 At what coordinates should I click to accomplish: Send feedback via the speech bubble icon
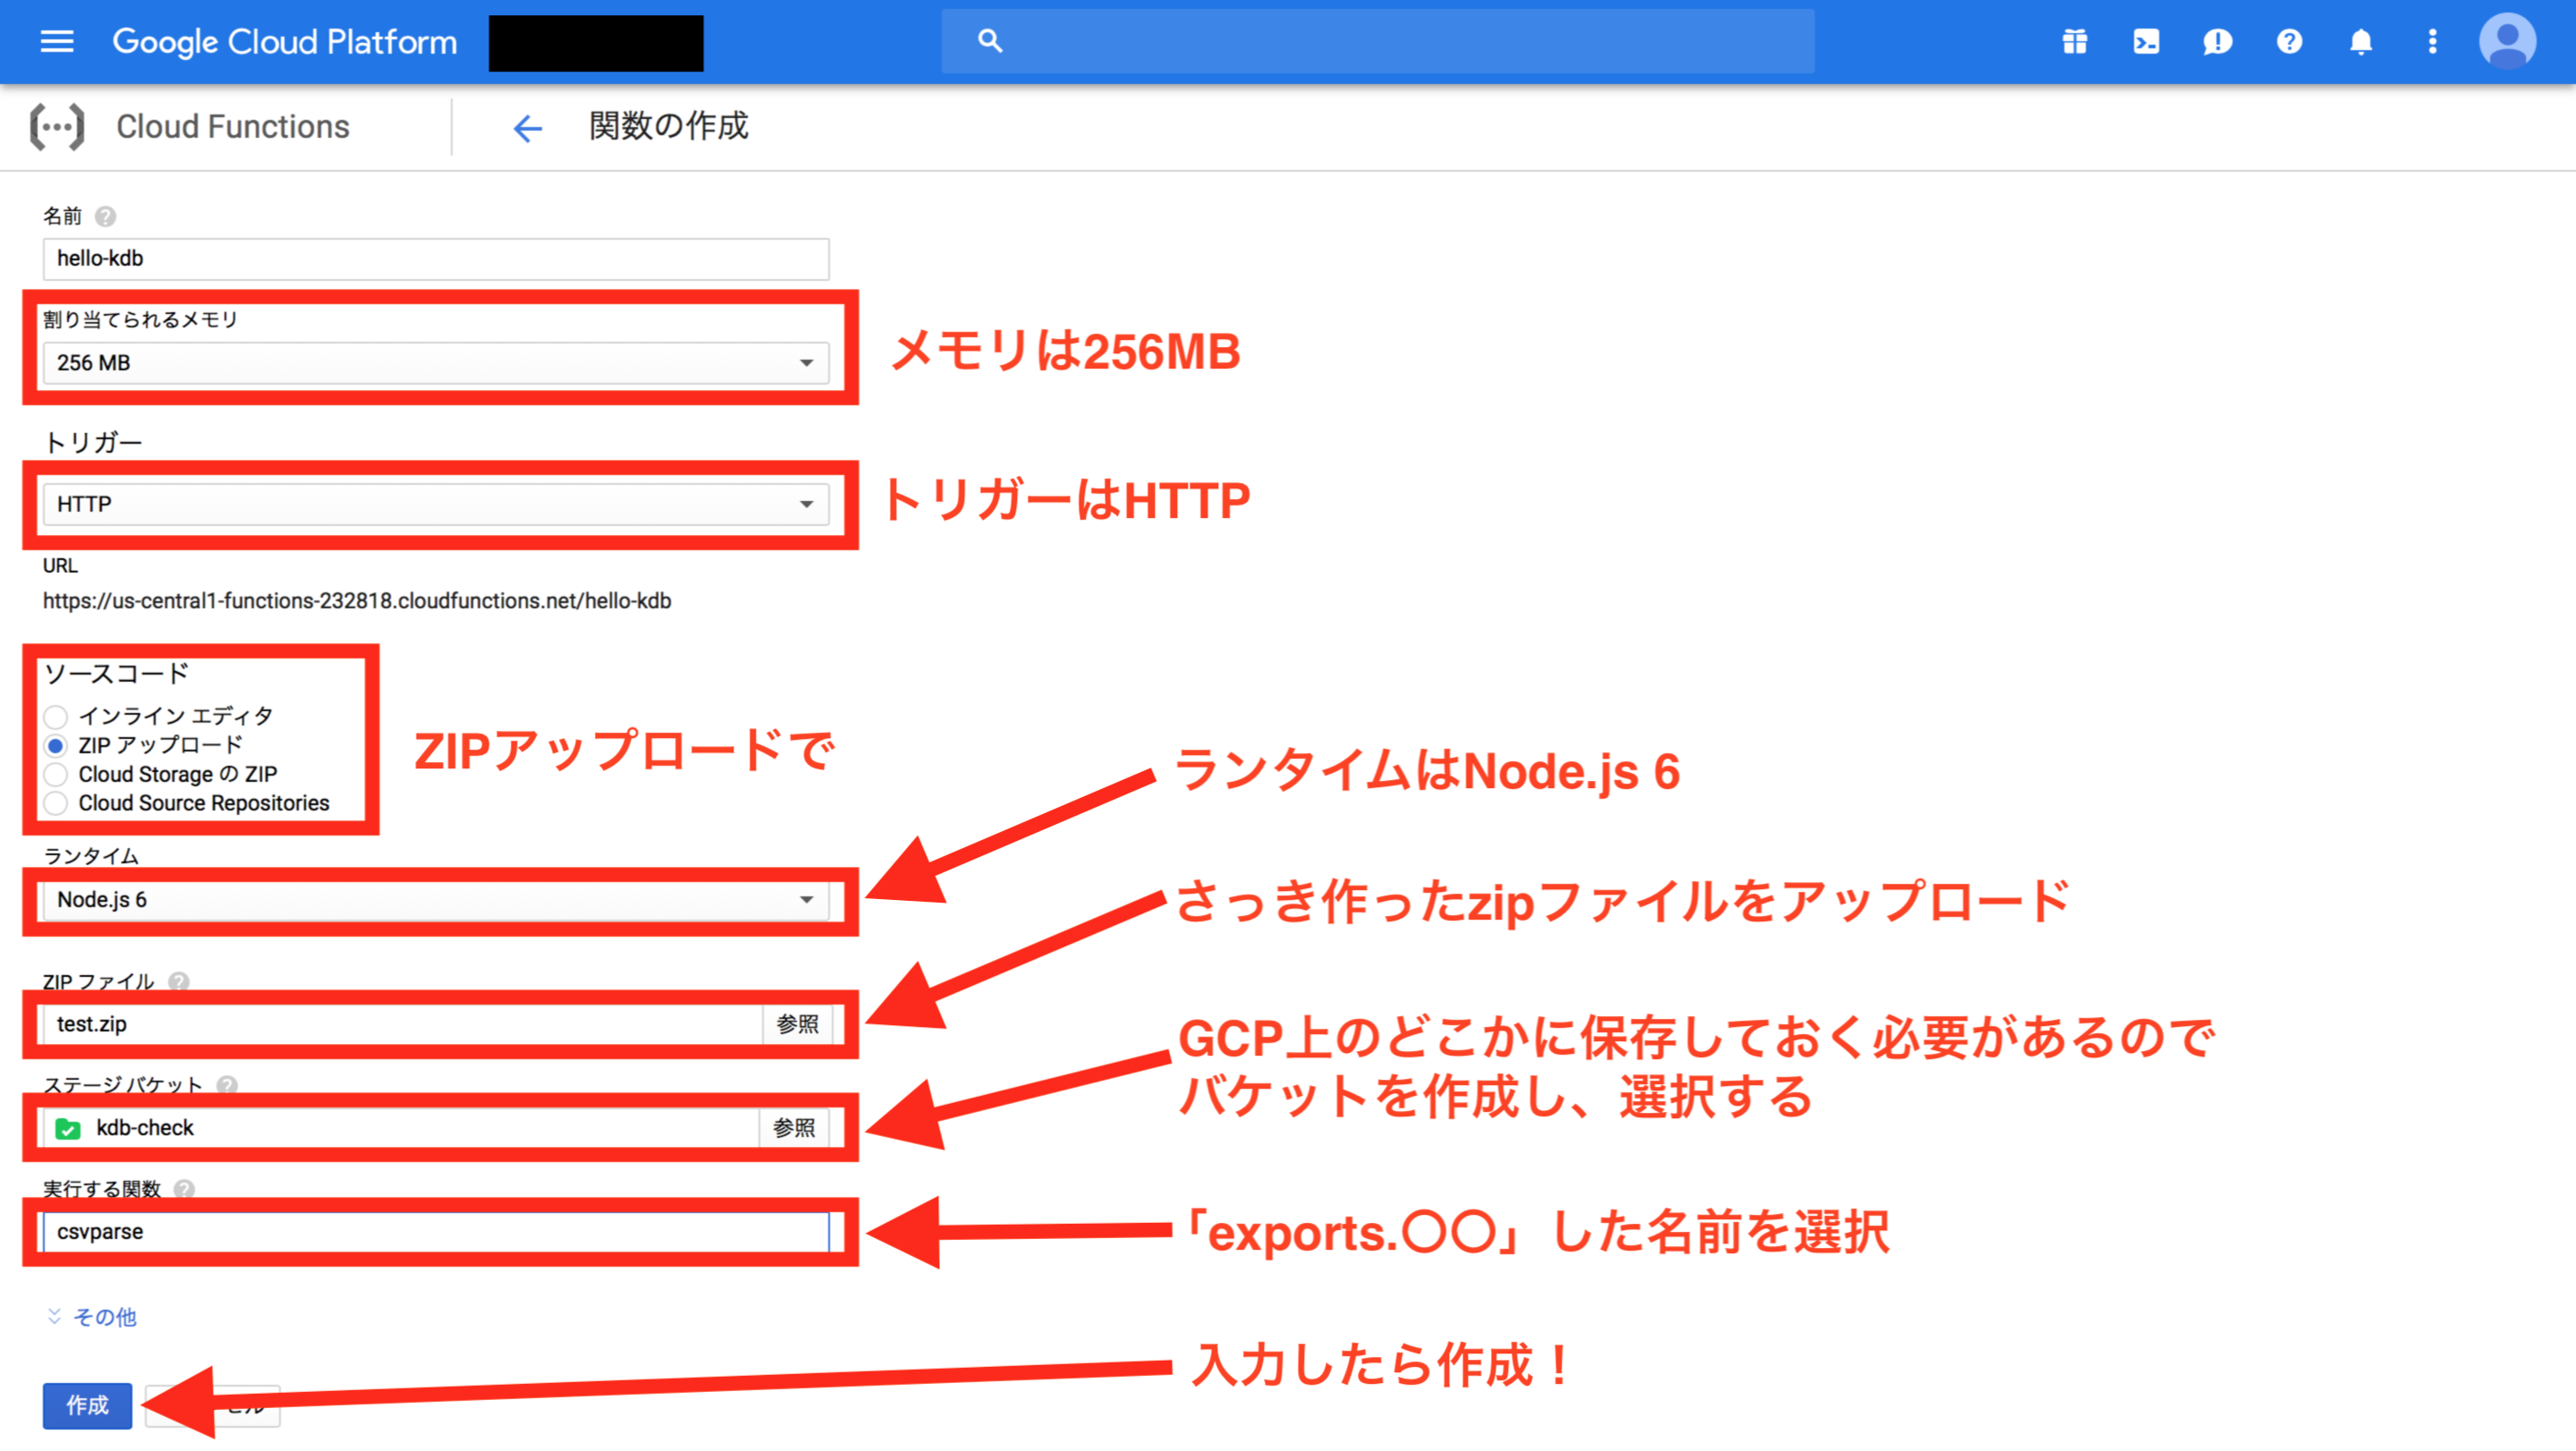pos(2217,41)
